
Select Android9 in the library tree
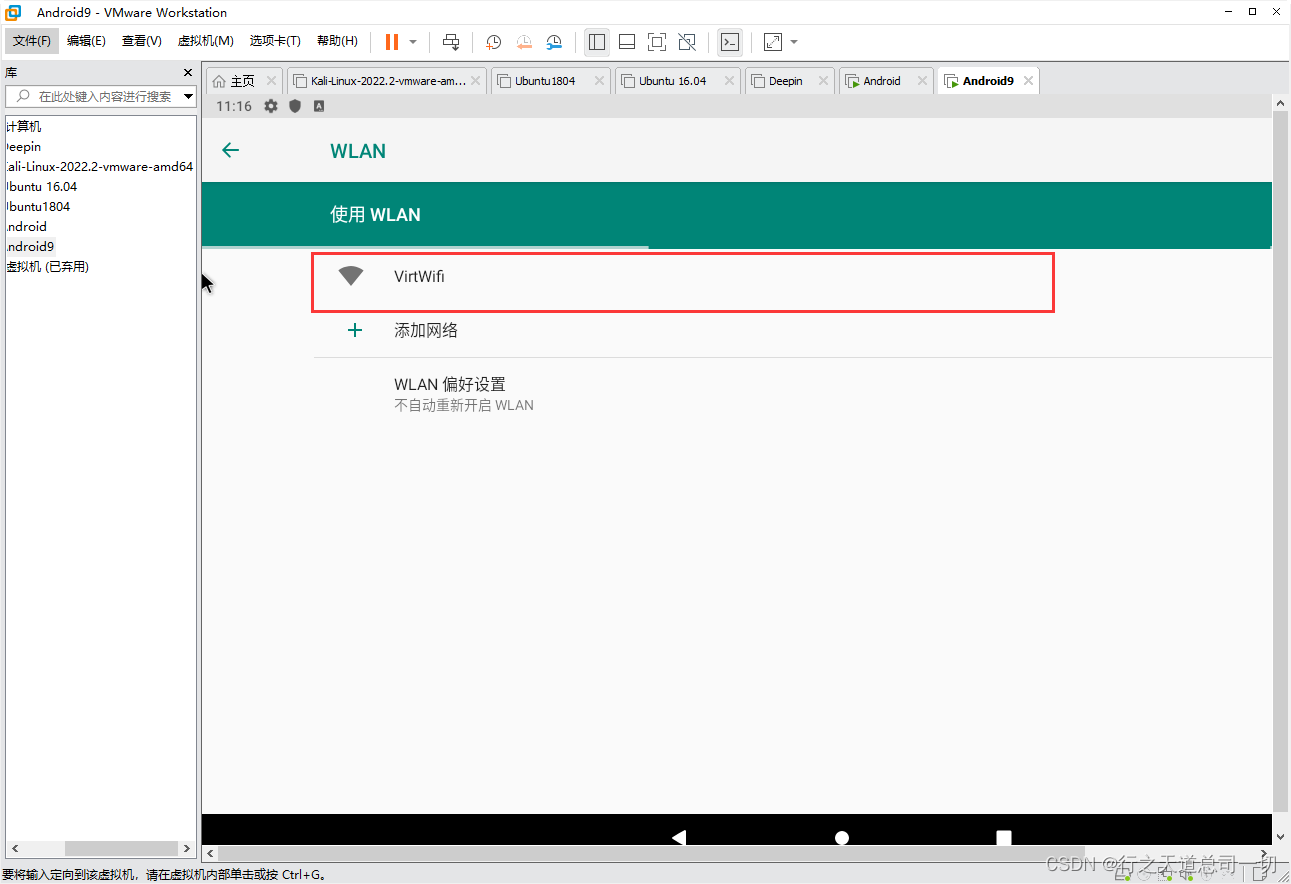29,247
